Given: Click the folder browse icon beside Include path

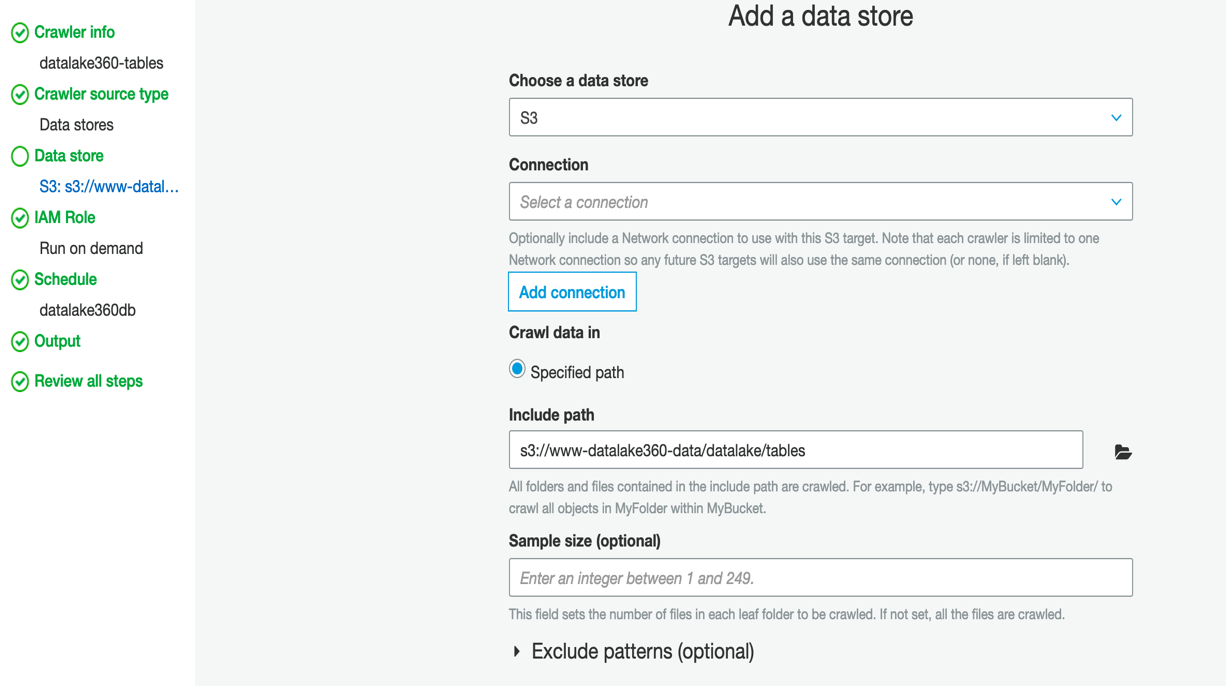Looking at the screenshot, I should point(1122,452).
